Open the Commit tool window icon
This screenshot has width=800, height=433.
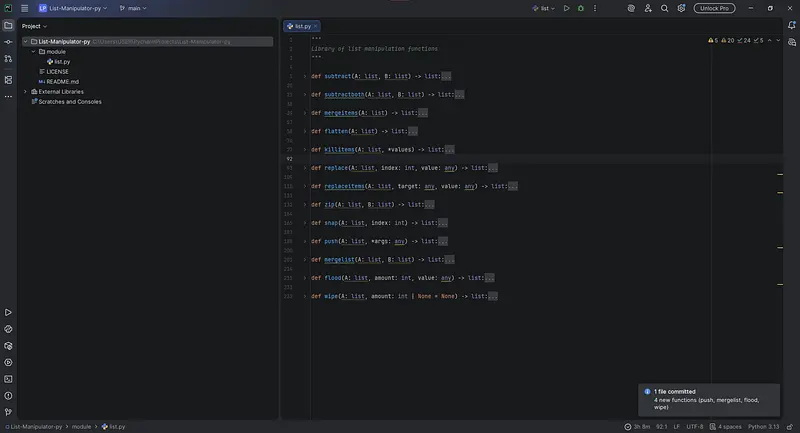tap(8, 42)
